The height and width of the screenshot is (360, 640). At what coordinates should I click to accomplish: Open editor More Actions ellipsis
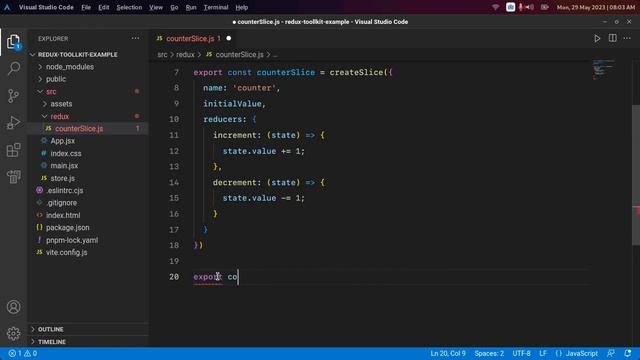[627, 38]
